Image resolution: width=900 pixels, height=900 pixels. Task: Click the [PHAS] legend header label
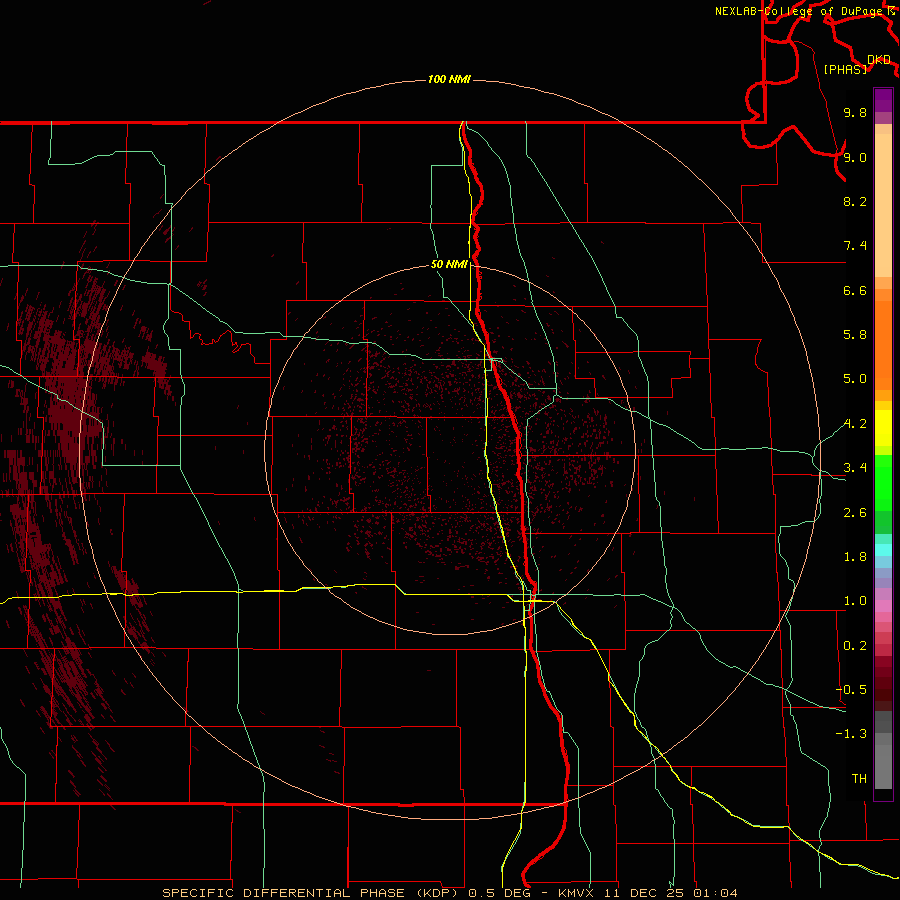[845, 69]
